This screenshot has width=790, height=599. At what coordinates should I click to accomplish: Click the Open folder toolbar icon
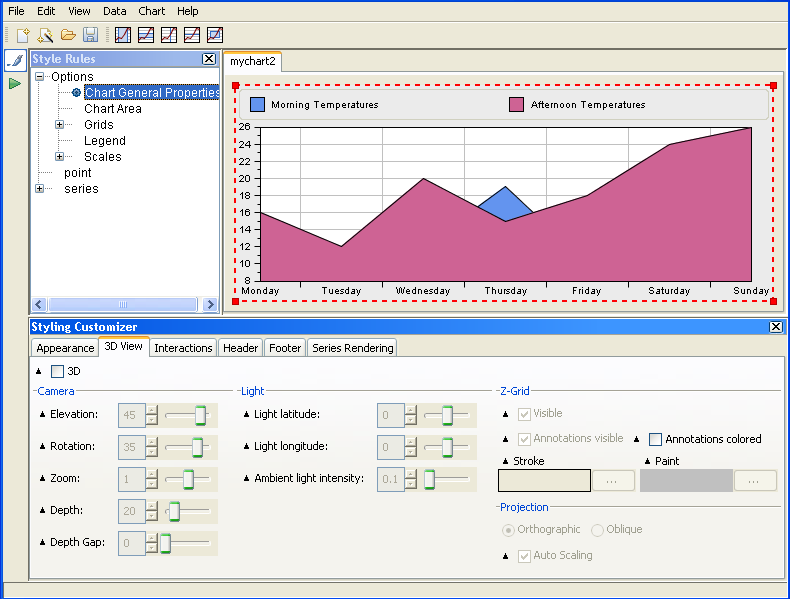pos(68,35)
